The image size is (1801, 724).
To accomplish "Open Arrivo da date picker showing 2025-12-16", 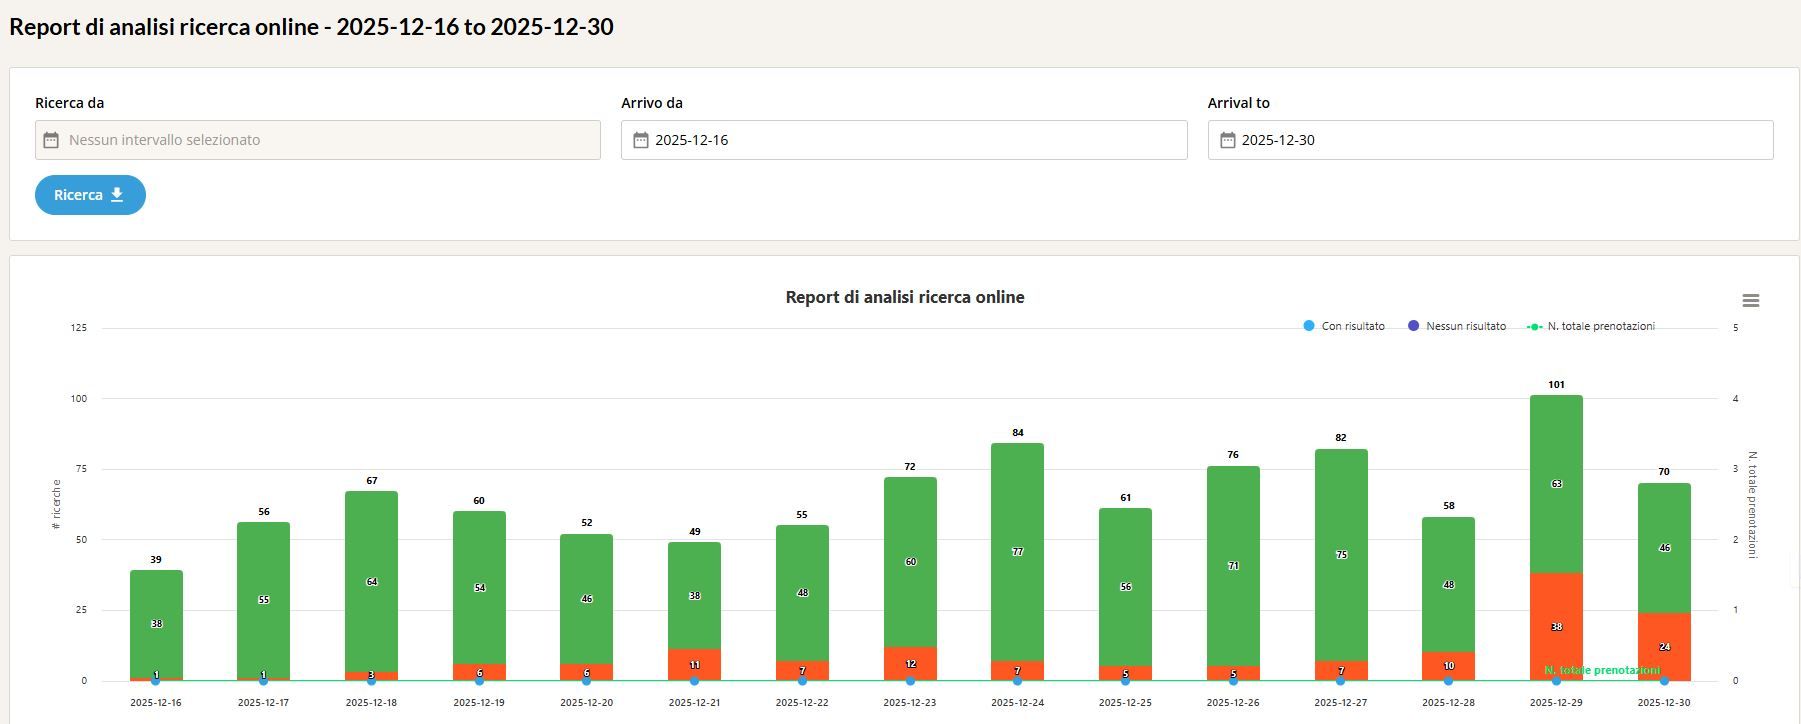I will click(x=904, y=140).
